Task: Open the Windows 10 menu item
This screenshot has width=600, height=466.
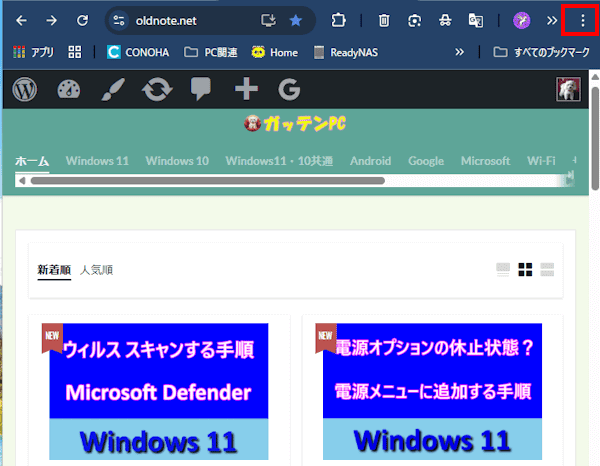Action: coord(177,161)
